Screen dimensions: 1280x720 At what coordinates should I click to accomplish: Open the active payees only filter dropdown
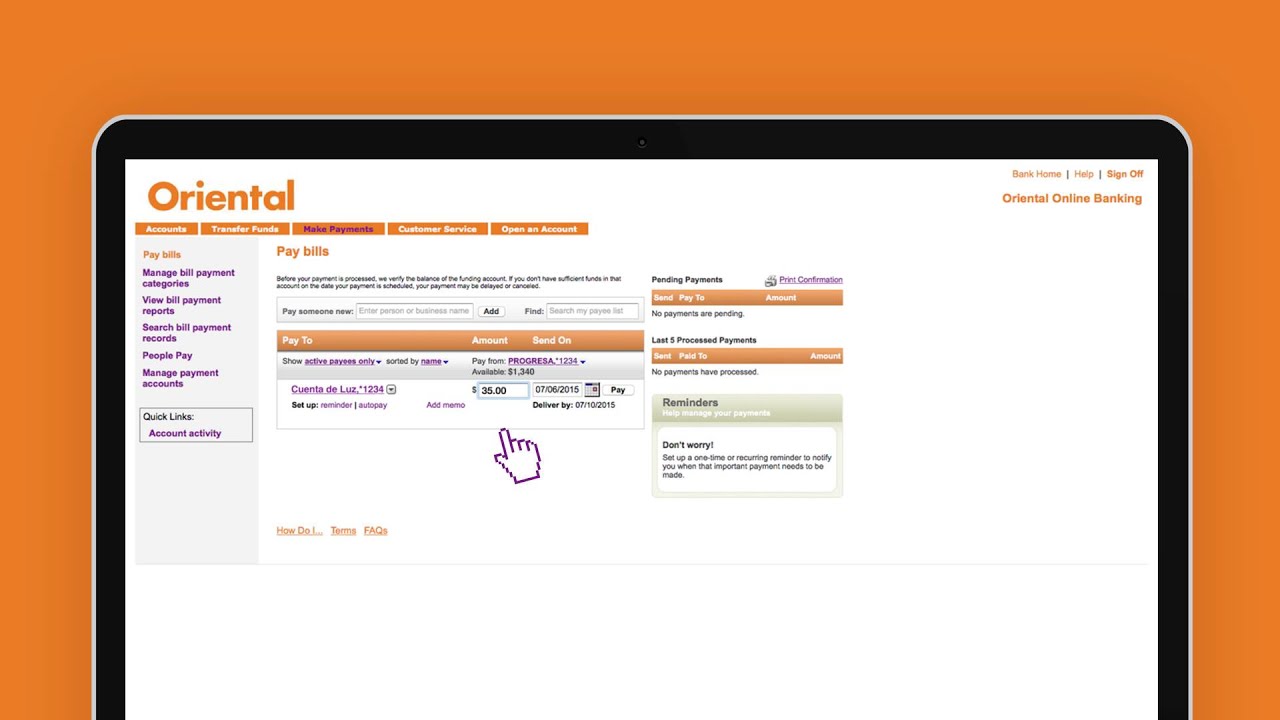coord(343,361)
